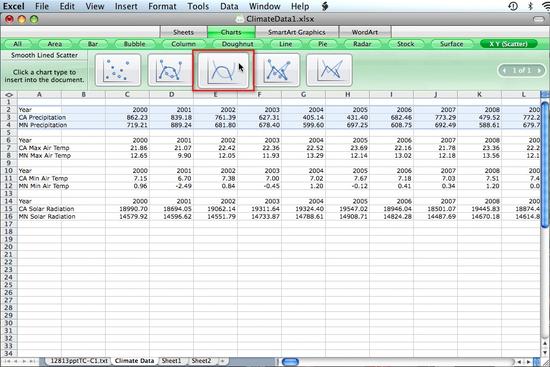The width and height of the screenshot is (550, 367).
Task: Select cell with value 18990.70
Action: click(128, 209)
